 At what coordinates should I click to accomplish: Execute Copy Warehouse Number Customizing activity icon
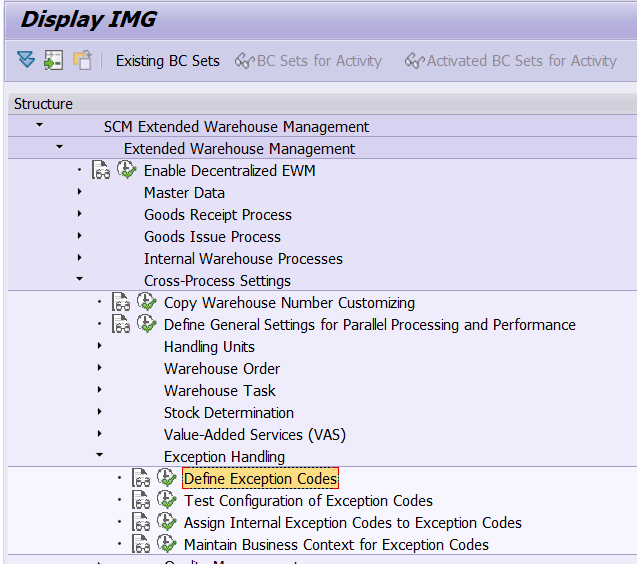click(x=147, y=302)
